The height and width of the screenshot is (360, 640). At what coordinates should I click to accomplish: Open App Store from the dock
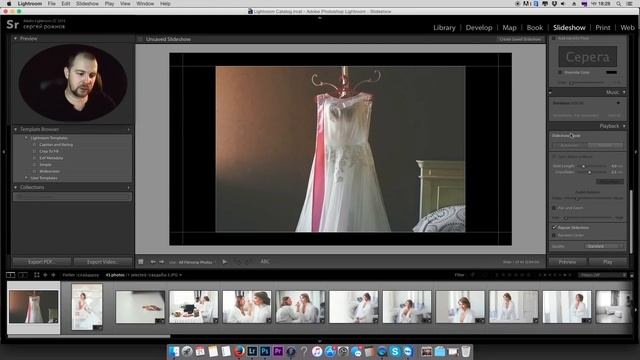pos(330,351)
